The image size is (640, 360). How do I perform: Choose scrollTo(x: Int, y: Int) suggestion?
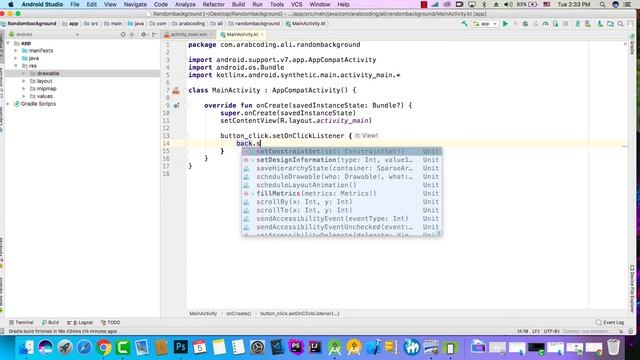coord(342,210)
